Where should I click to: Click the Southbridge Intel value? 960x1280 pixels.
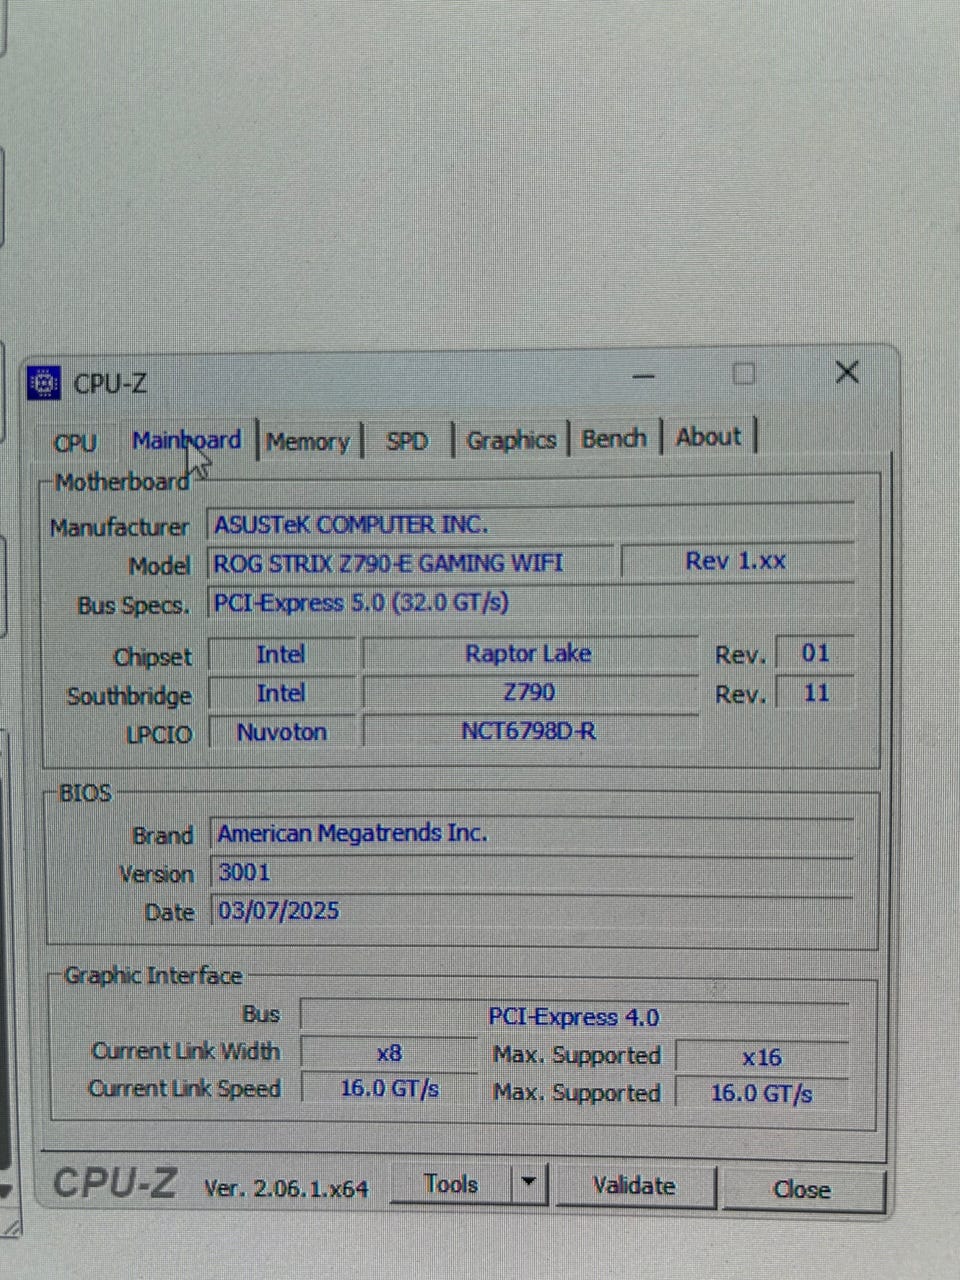point(281,693)
